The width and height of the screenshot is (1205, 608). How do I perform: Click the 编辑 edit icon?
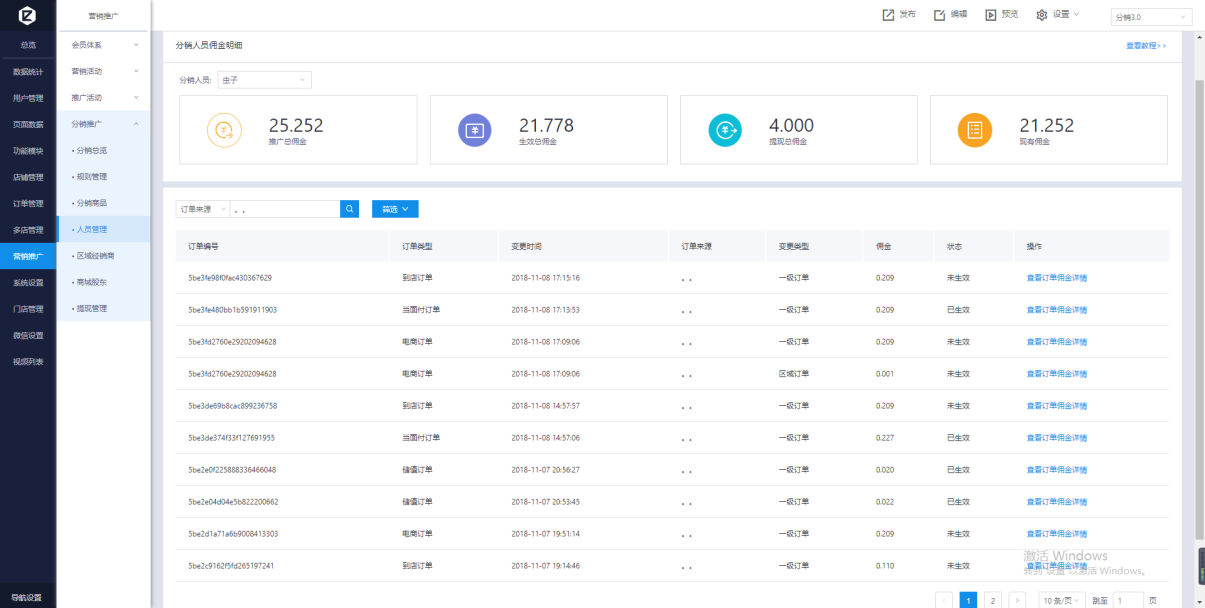pos(939,15)
